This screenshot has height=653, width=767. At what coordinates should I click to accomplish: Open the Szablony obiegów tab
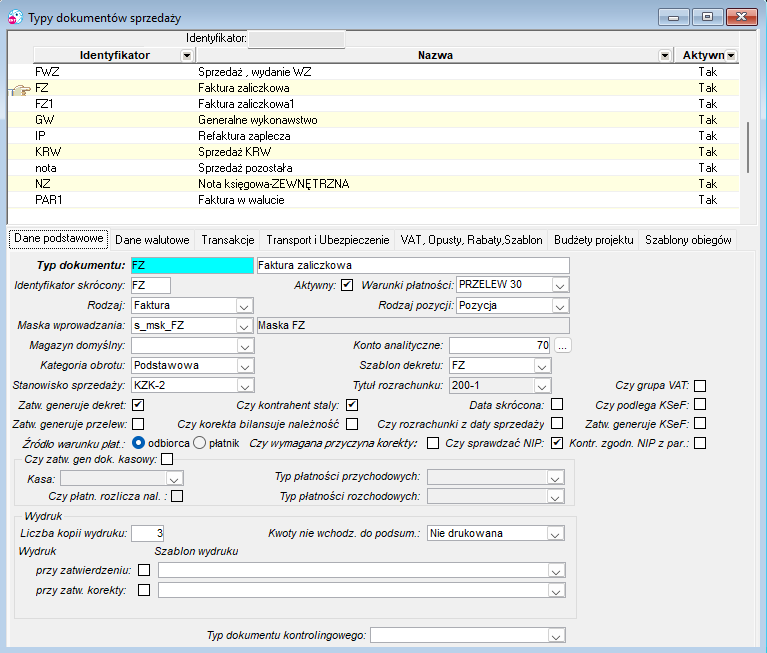tap(688, 240)
